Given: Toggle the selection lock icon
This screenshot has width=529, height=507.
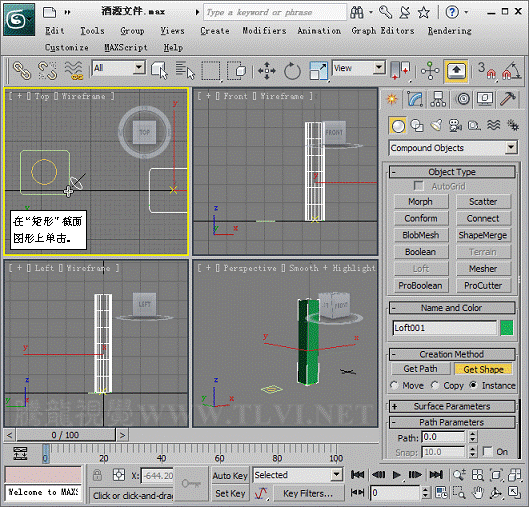Looking at the screenshot, I should (x=97, y=475).
